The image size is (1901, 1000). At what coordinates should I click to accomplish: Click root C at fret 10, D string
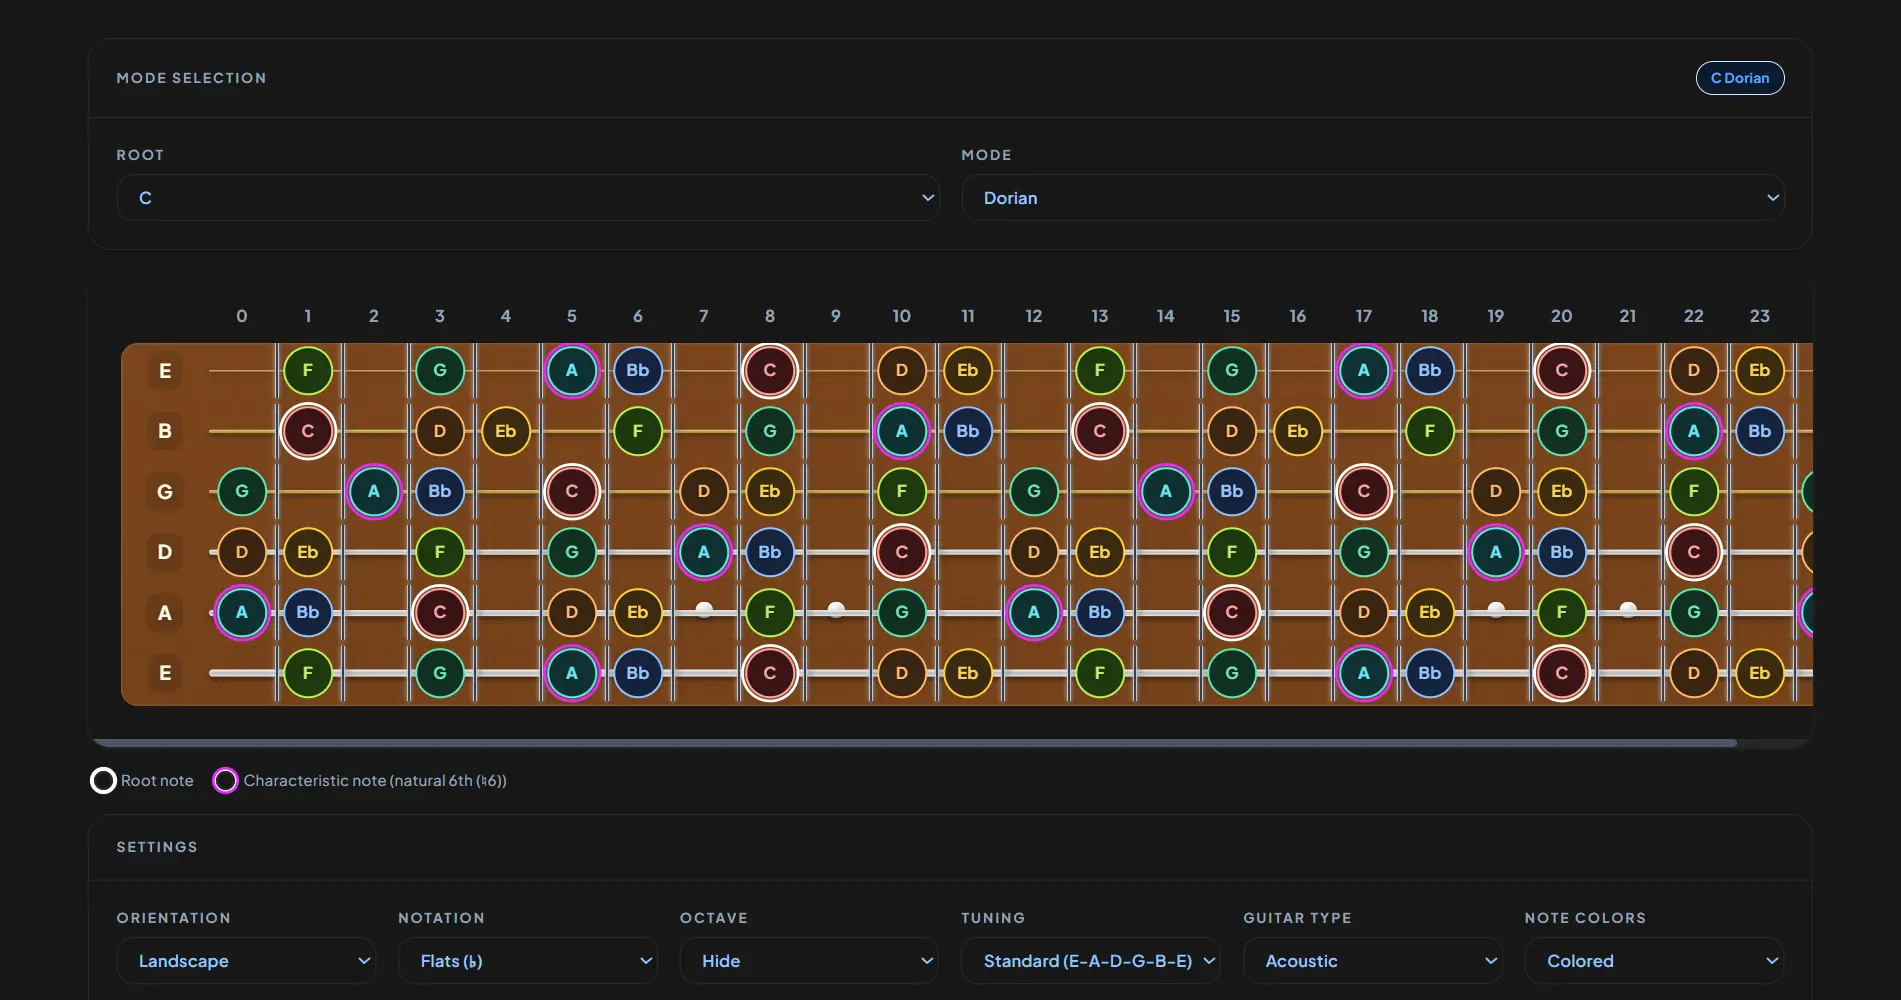(x=902, y=552)
